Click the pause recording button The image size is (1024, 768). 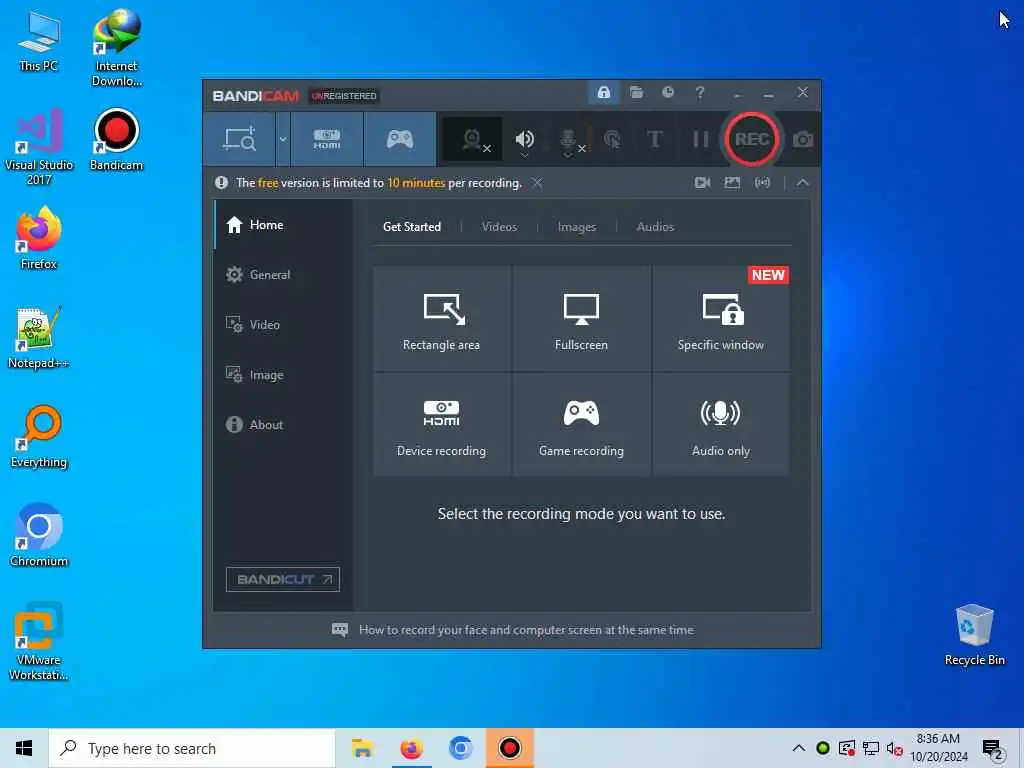[x=701, y=139]
